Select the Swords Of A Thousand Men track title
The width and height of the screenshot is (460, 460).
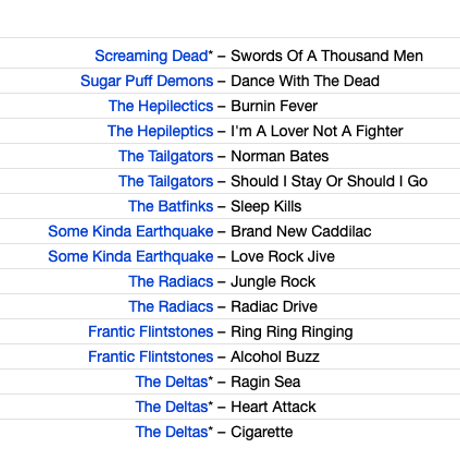click(x=327, y=56)
